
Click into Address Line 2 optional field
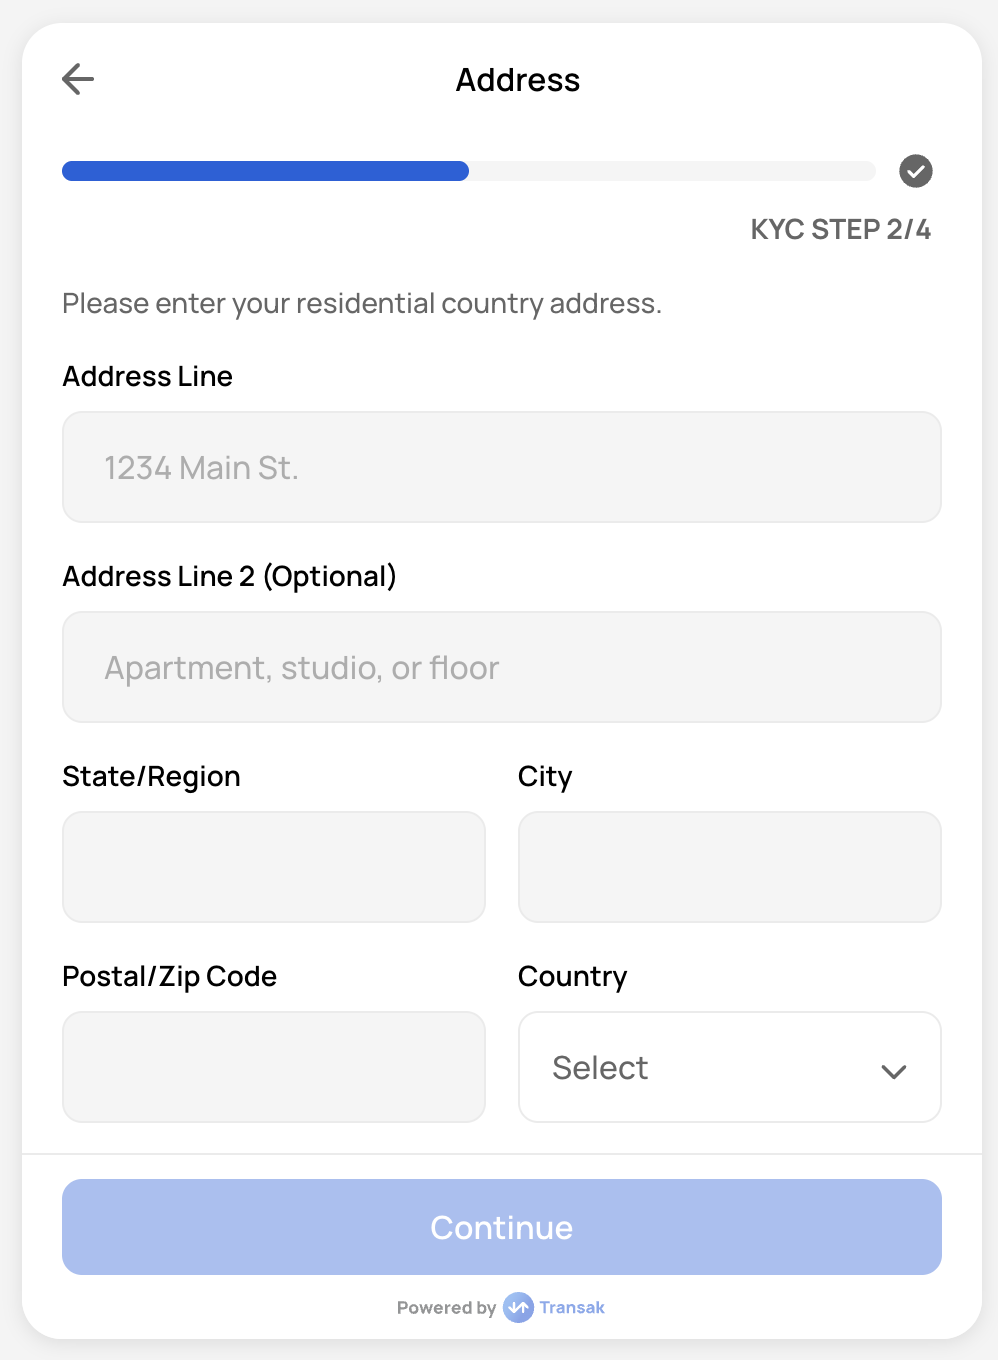(501, 667)
